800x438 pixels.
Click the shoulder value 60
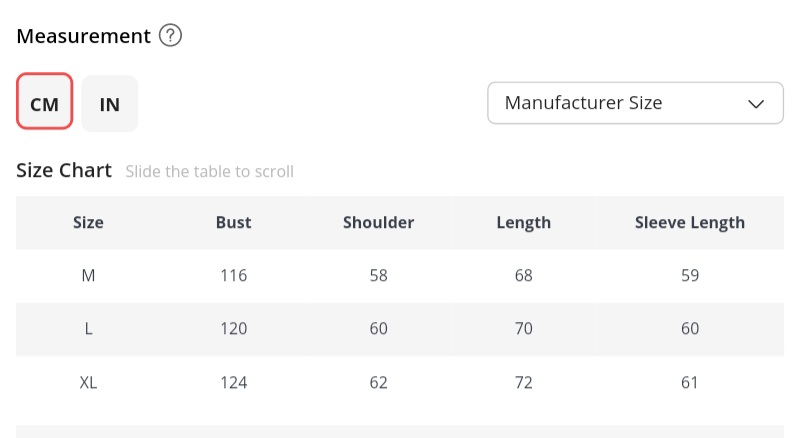point(378,329)
